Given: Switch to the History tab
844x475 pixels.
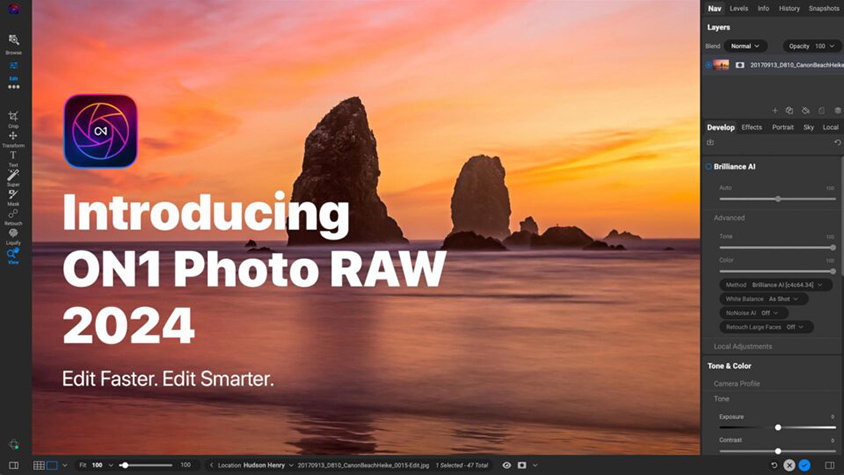Looking at the screenshot, I should tap(789, 8).
